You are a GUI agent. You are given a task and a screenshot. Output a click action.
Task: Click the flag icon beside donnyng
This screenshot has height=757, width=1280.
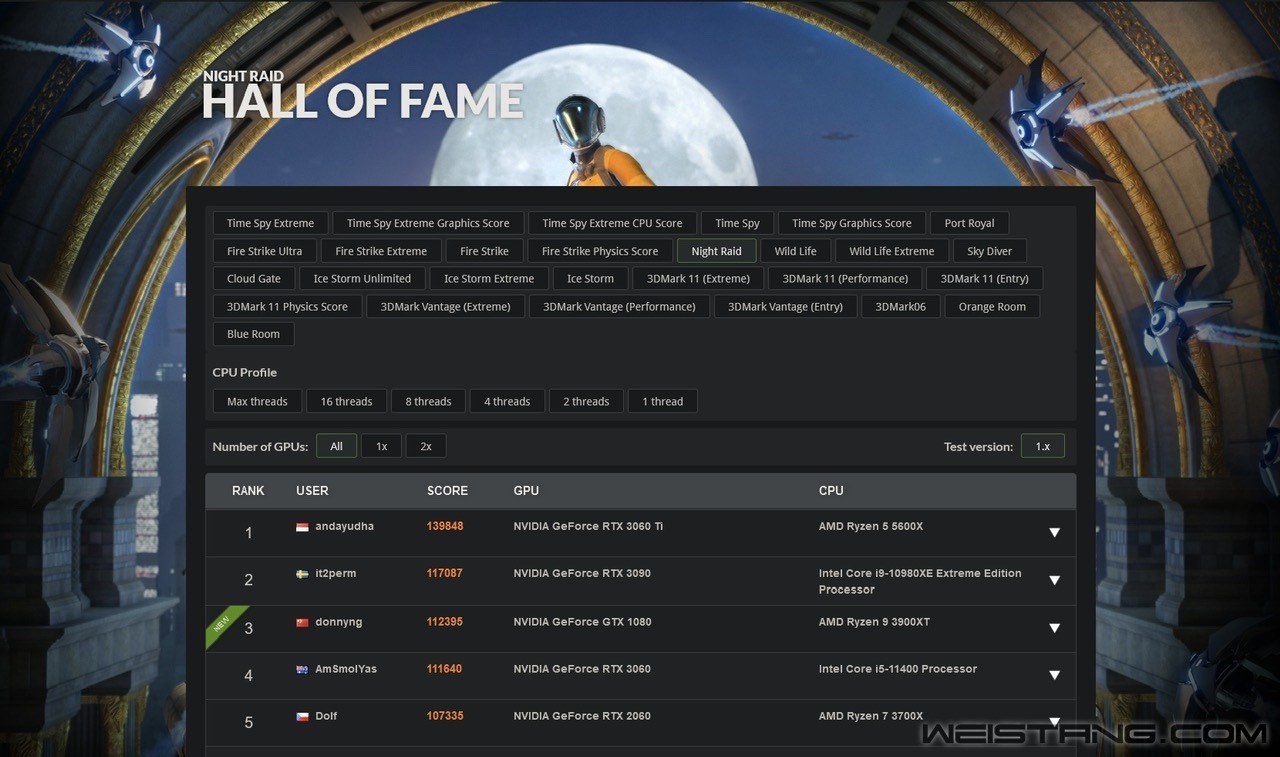pyautogui.click(x=302, y=622)
